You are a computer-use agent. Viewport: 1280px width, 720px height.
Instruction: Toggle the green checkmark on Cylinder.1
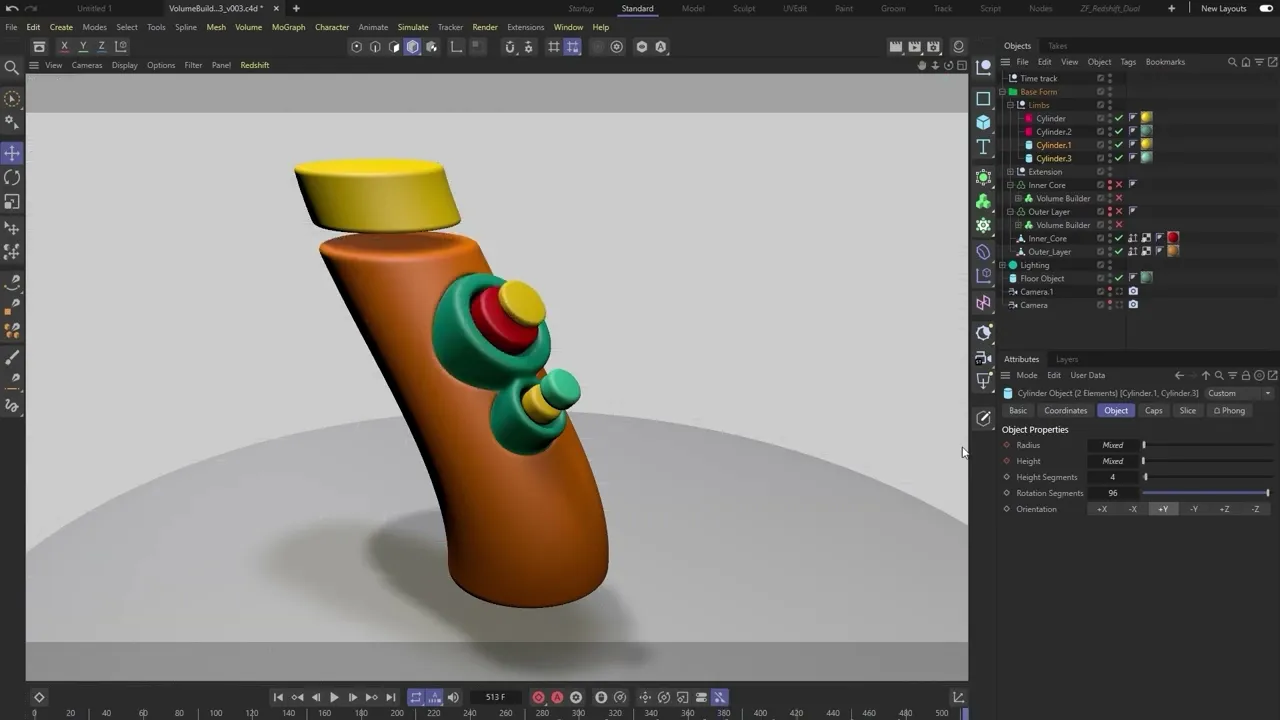(x=1119, y=145)
